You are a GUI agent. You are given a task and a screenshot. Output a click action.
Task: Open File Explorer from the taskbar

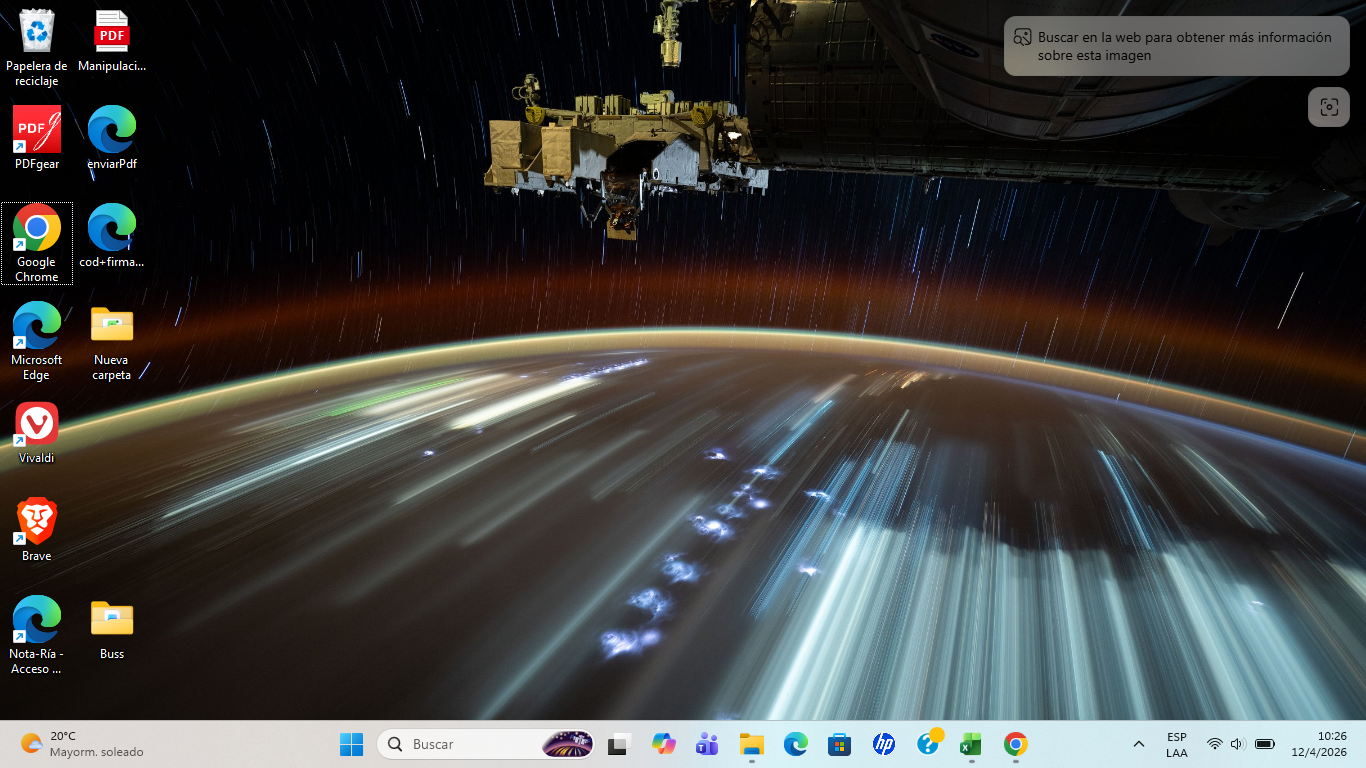click(x=751, y=744)
